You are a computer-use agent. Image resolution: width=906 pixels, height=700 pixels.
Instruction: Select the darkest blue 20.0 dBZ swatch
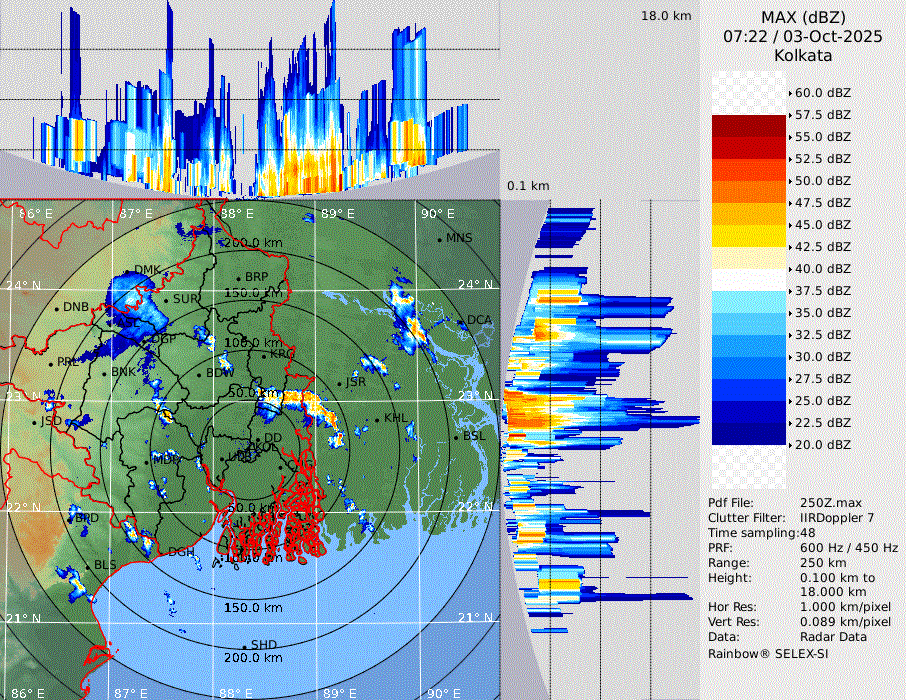click(749, 433)
